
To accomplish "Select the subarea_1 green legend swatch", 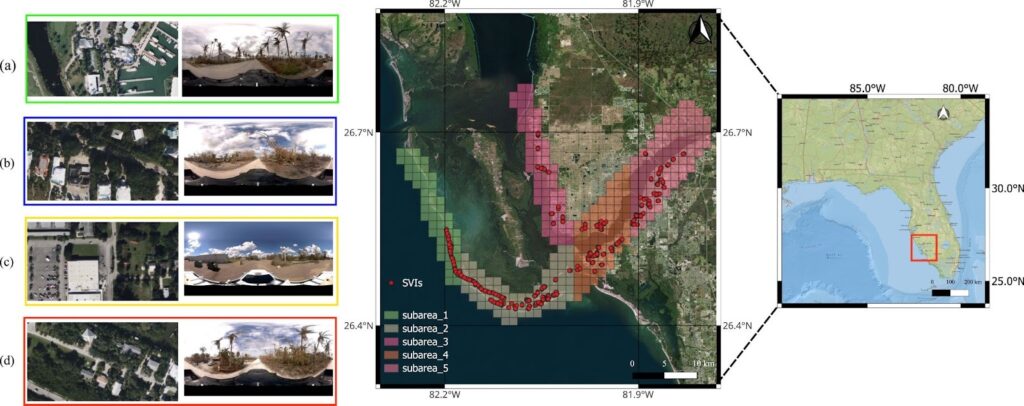I will pos(394,315).
